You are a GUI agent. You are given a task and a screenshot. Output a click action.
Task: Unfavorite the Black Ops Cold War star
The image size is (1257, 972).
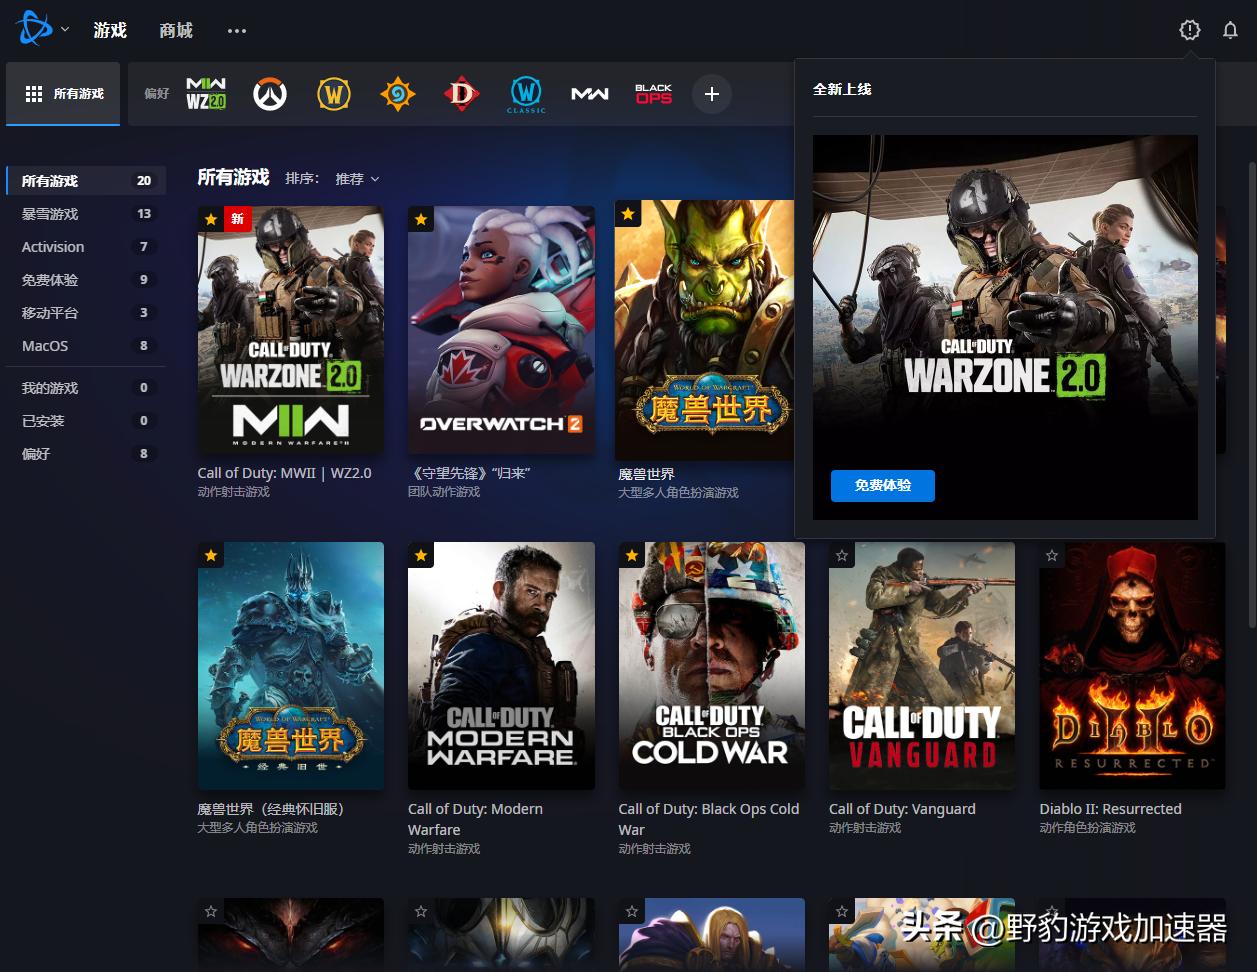[x=632, y=555]
